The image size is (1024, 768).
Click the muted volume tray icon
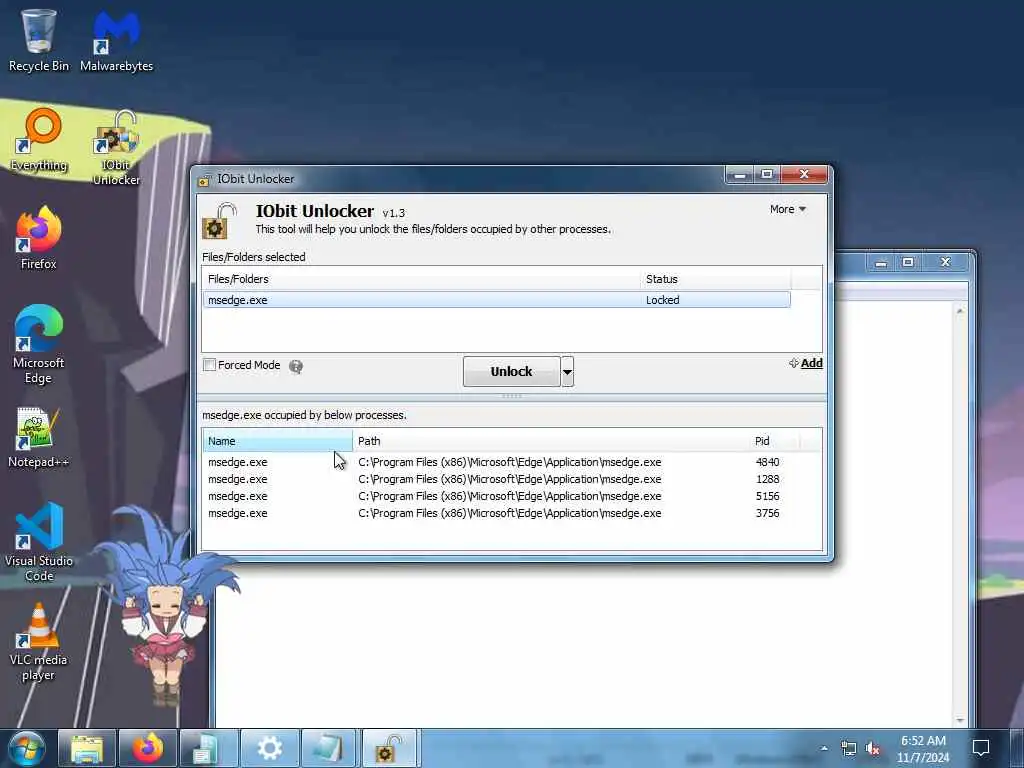(872, 748)
